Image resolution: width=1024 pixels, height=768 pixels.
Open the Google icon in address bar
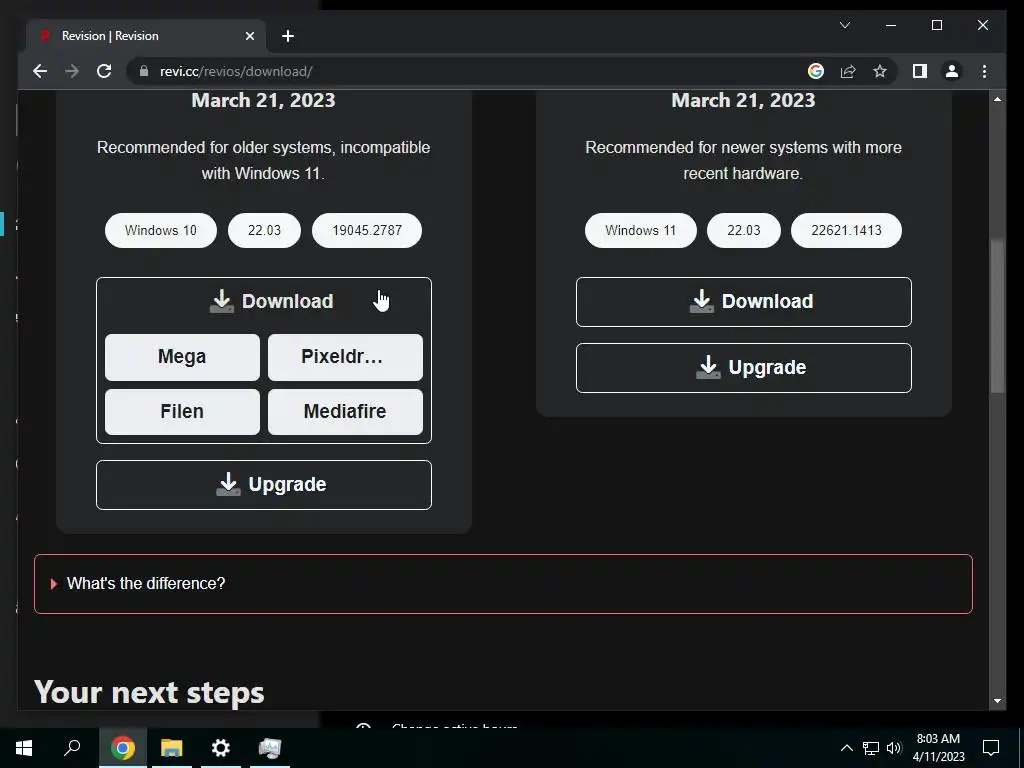[816, 71]
